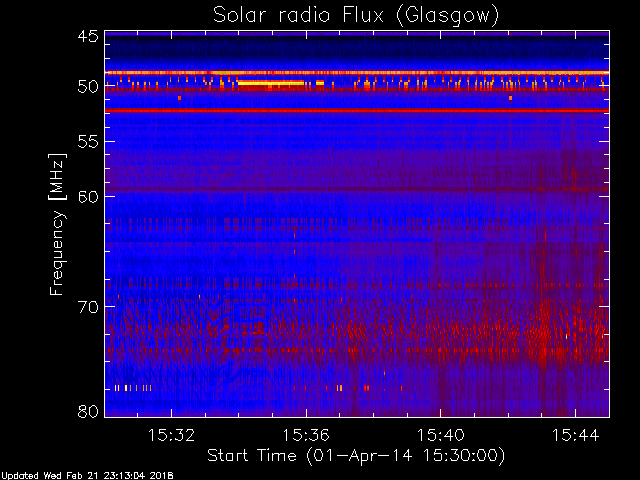Click the 15:36 time tick label
Viewport: 640px width, 480px height.
(306, 435)
